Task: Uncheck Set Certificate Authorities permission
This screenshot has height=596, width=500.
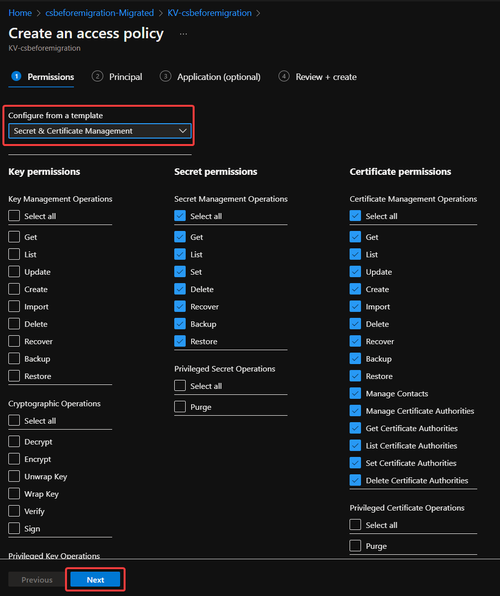Action: pyautogui.click(x=355, y=463)
